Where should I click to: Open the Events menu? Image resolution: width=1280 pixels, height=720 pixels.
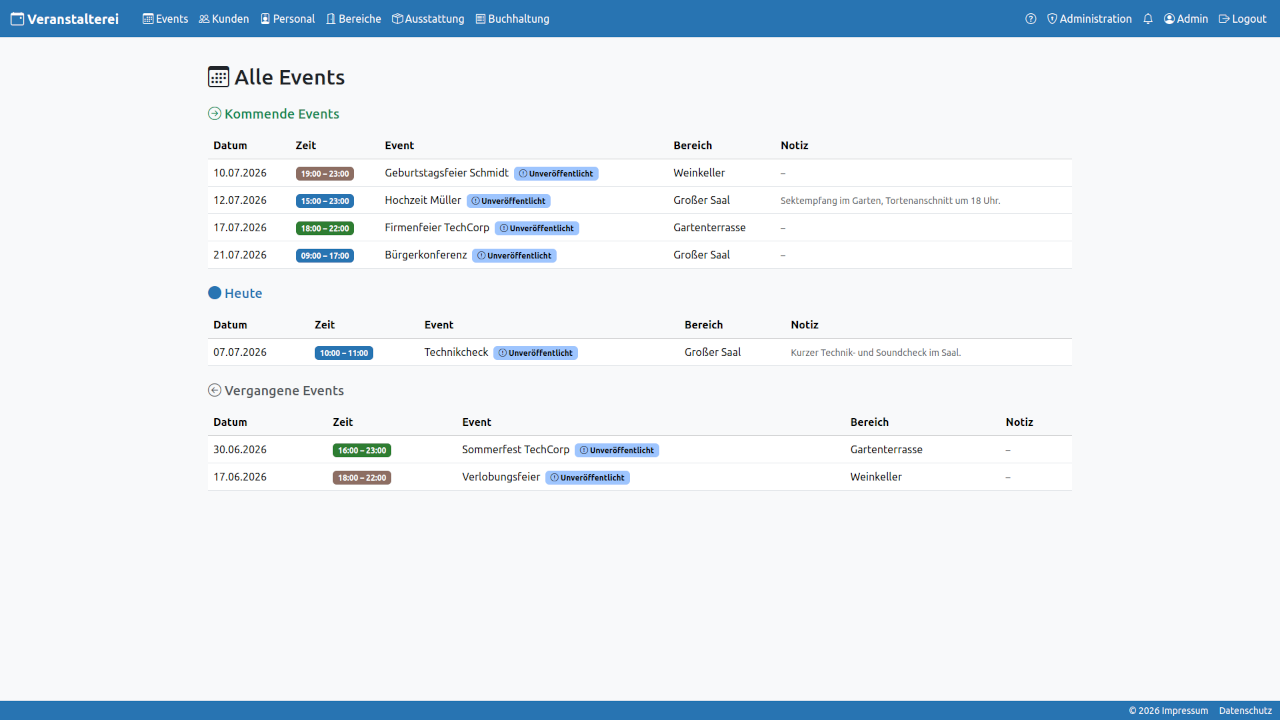pyautogui.click(x=165, y=19)
